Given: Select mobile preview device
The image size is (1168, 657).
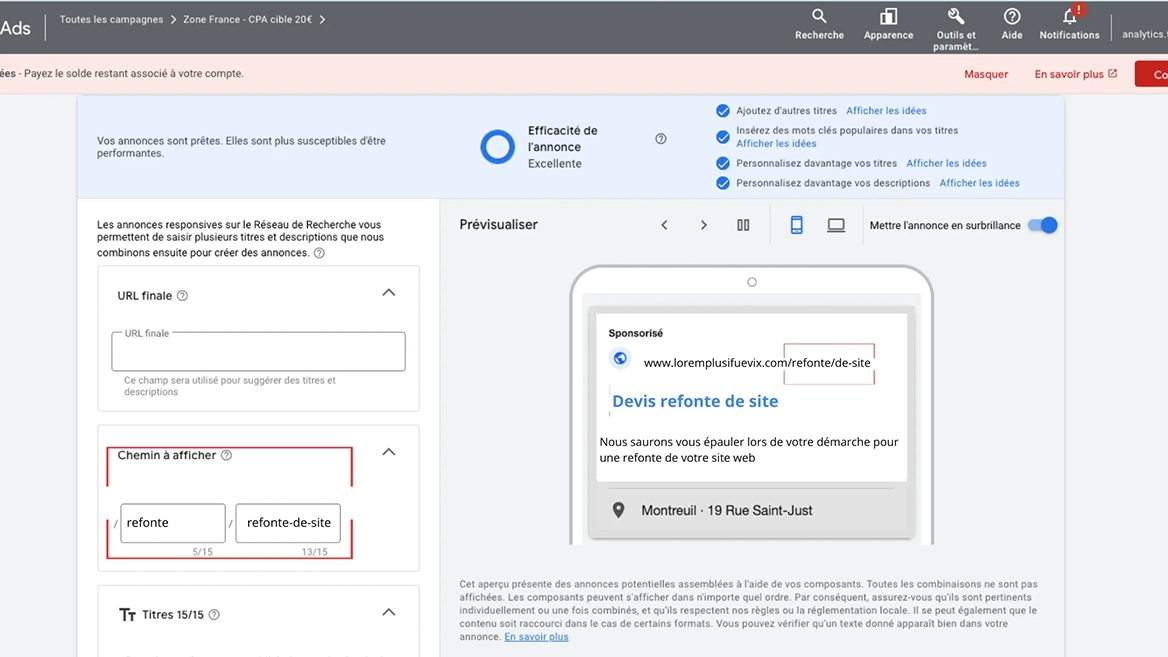Looking at the screenshot, I should pos(796,225).
